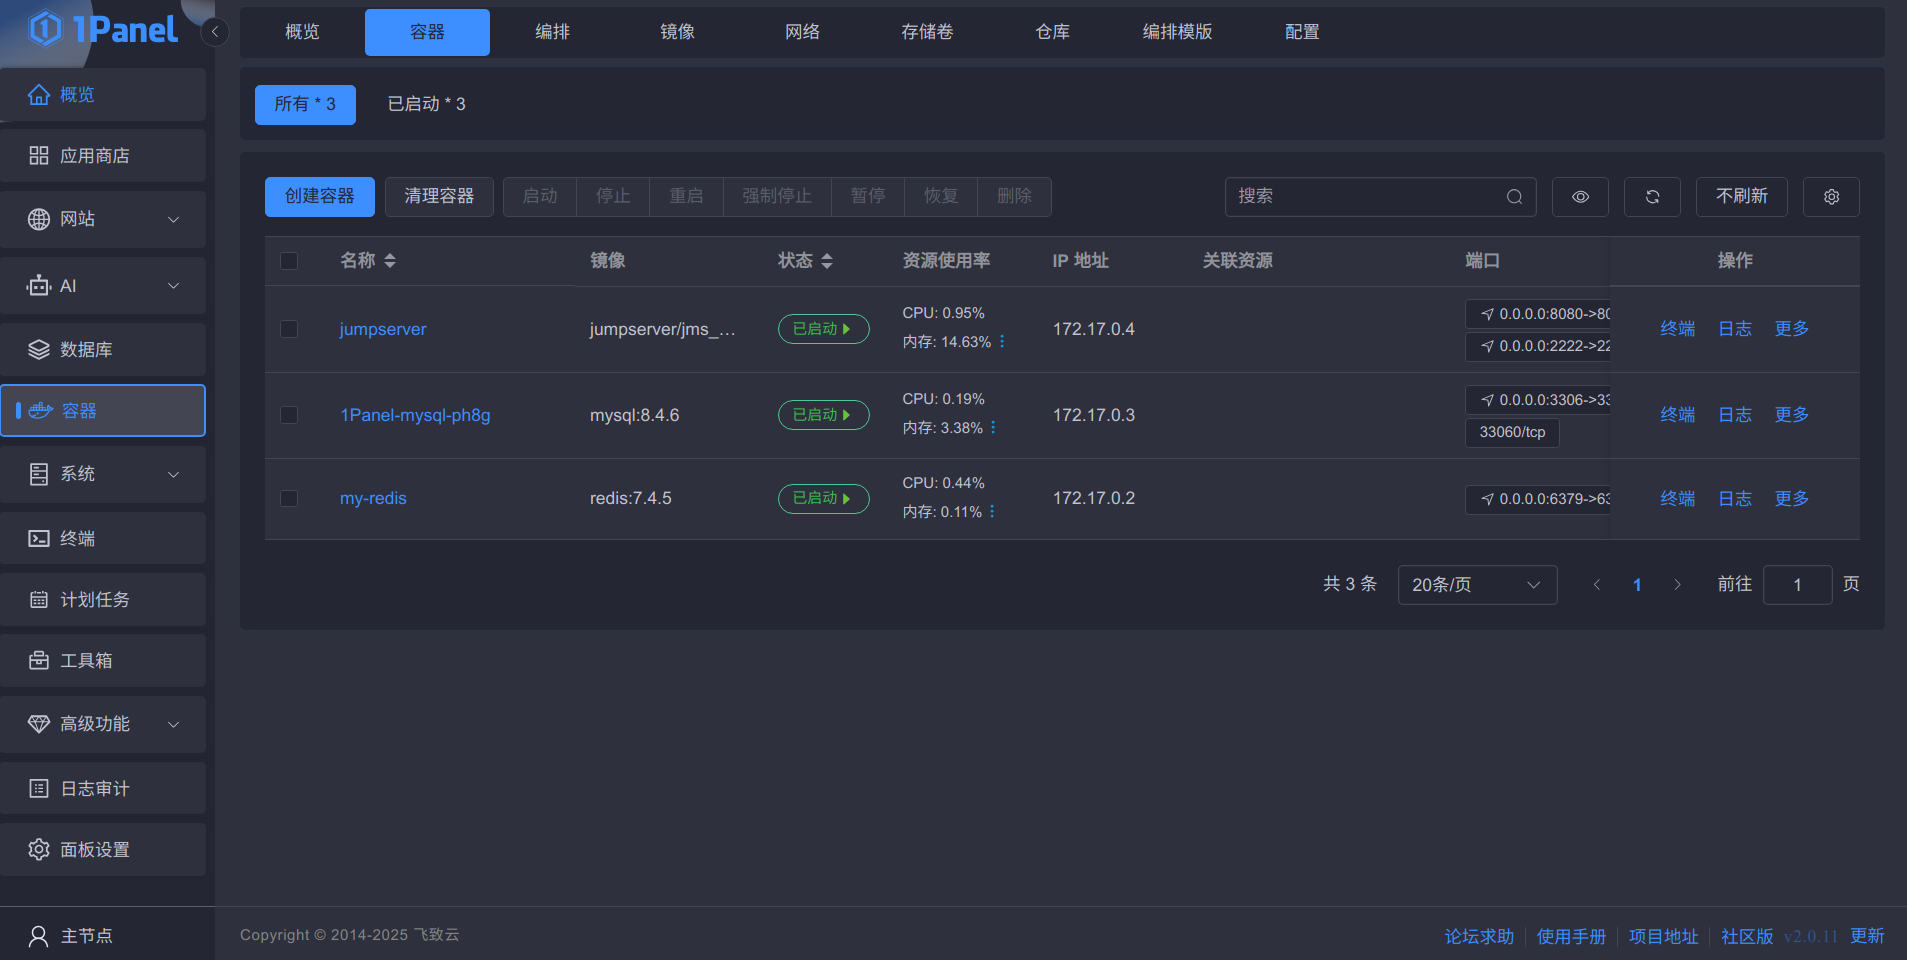1907x960 pixels.
Task: Open jumpserver memory details dots
Action: tap(1002, 342)
